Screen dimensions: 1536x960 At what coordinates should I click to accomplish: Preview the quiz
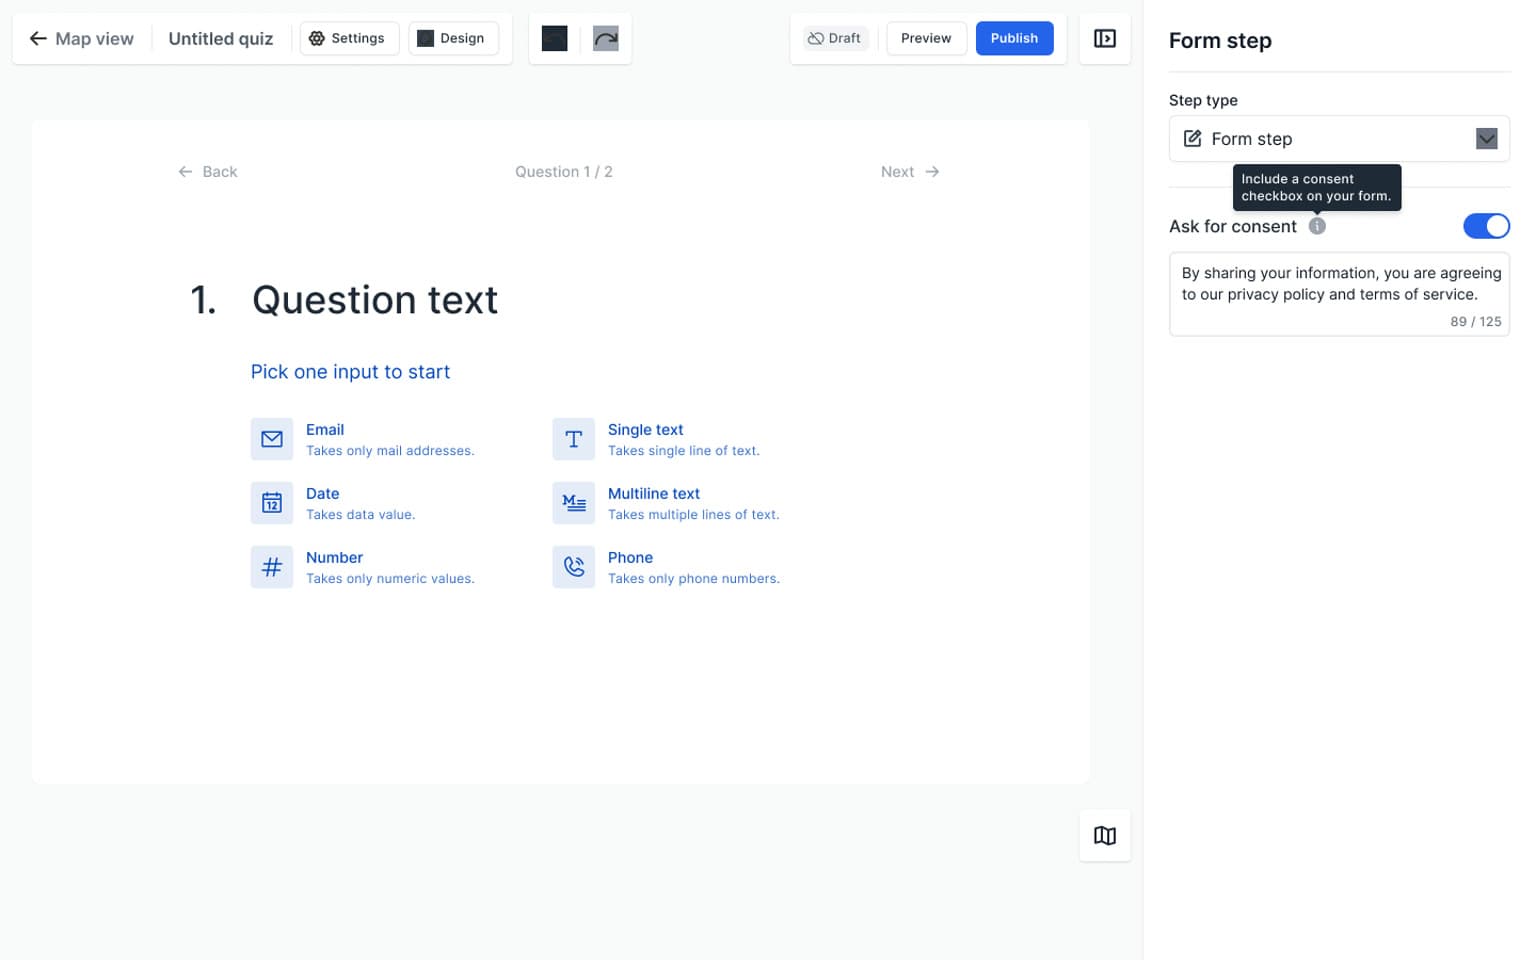pos(926,38)
